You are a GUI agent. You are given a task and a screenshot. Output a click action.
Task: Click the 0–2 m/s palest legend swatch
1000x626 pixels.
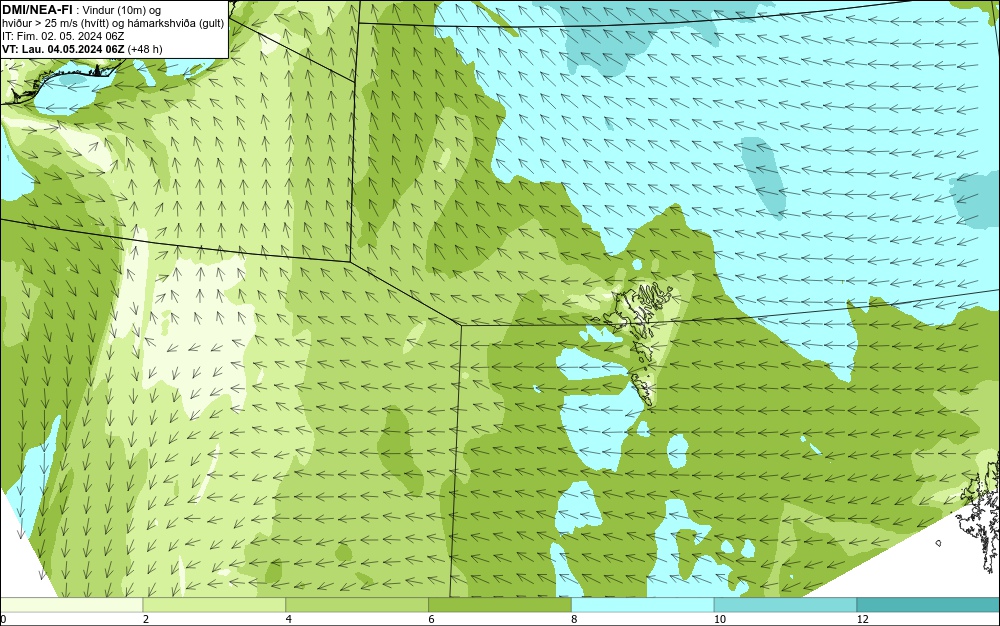71,605
